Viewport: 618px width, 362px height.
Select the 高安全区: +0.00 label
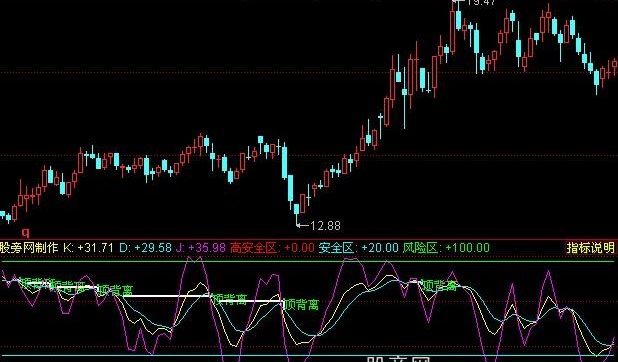272,248
